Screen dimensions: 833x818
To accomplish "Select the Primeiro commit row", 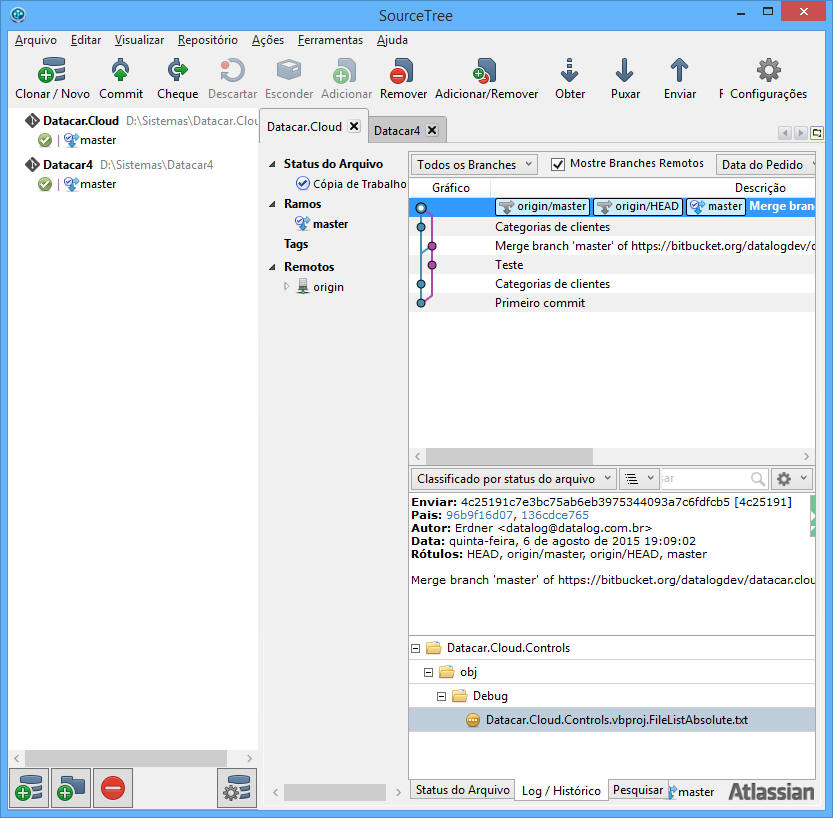I will pyautogui.click(x=612, y=303).
